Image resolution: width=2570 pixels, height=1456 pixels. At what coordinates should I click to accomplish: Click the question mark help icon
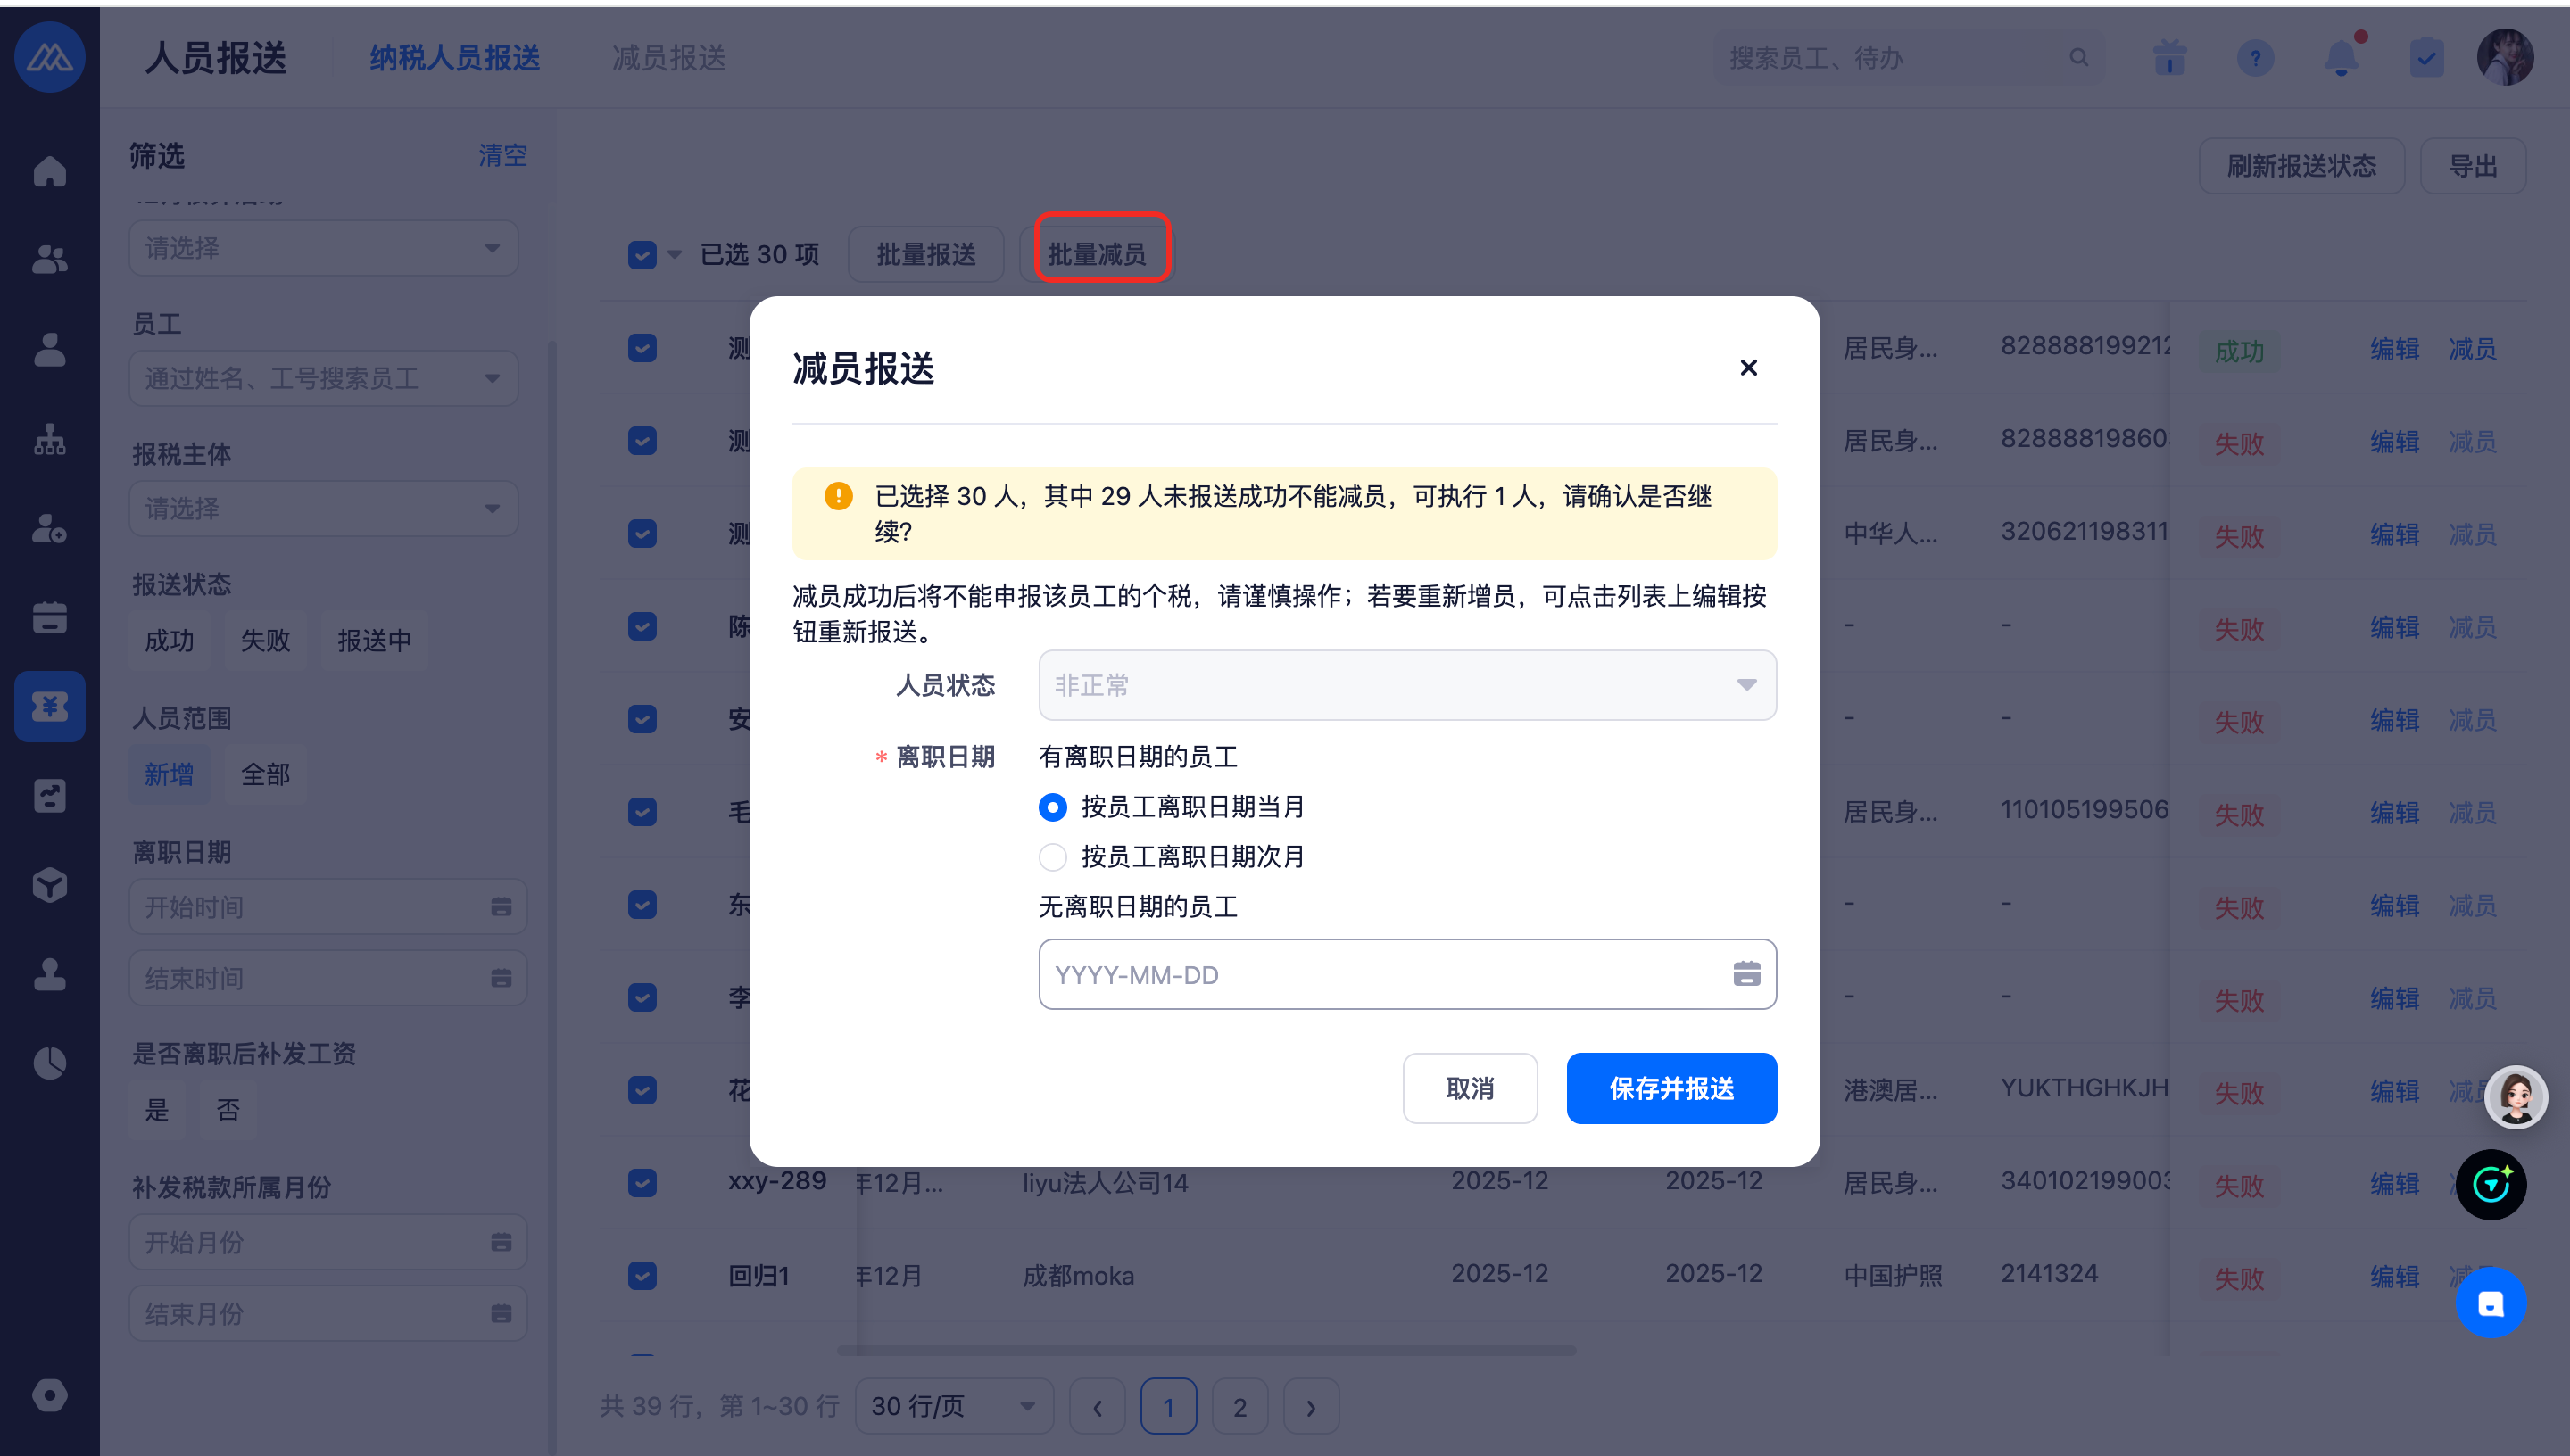(x=2255, y=58)
